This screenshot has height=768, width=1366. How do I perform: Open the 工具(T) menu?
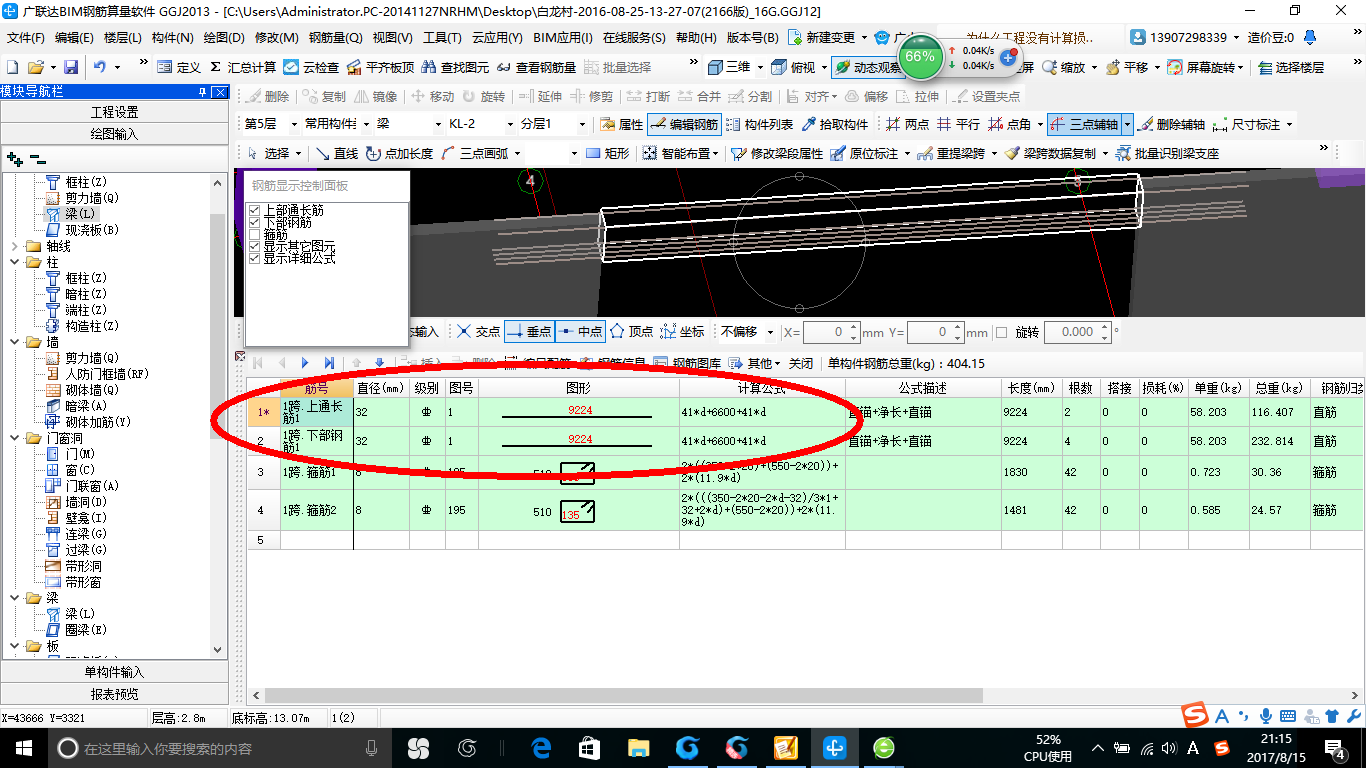442,37
